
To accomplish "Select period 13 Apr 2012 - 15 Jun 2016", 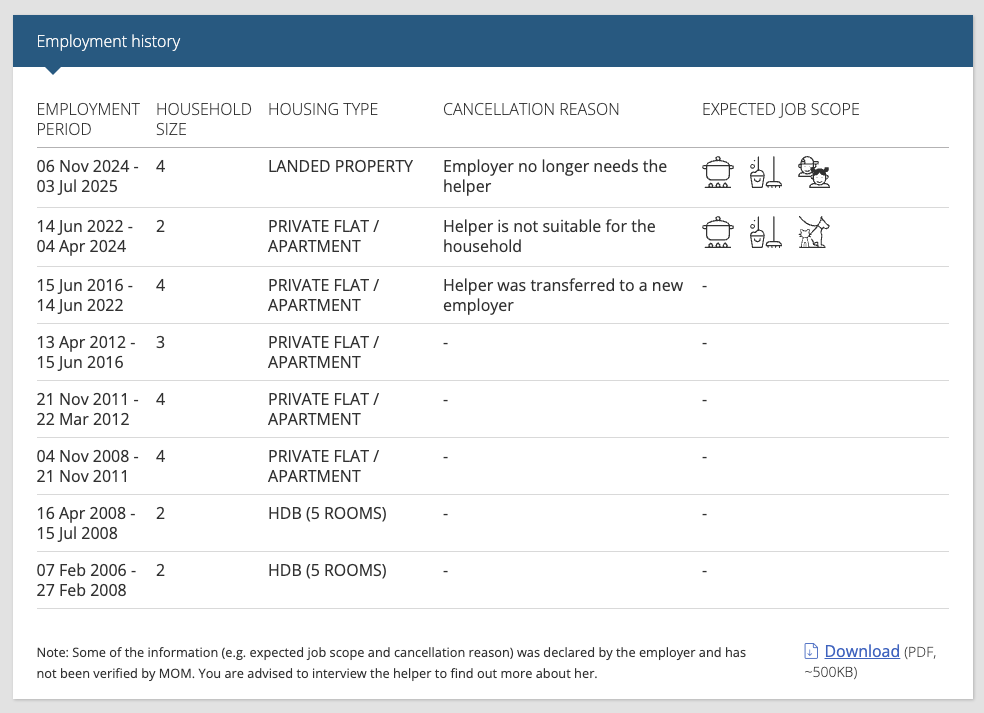I will 86,352.
